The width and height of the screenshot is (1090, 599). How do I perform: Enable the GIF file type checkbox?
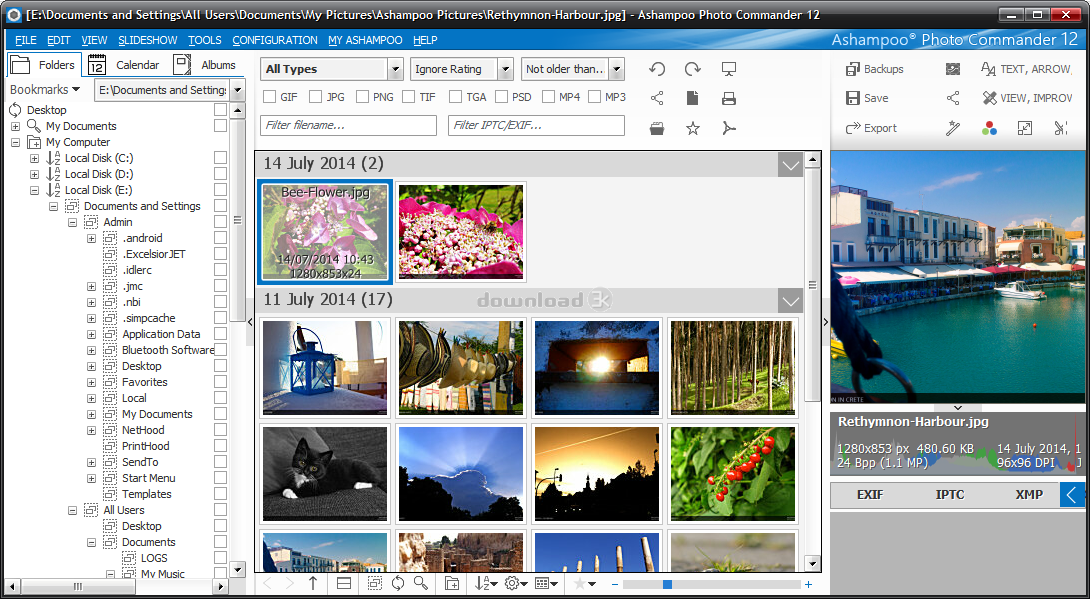click(269, 97)
